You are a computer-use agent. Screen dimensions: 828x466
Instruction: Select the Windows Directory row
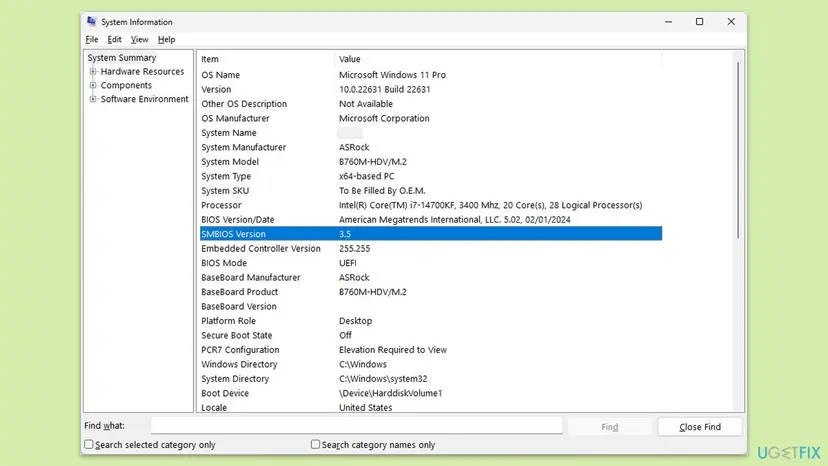point(431,364)
